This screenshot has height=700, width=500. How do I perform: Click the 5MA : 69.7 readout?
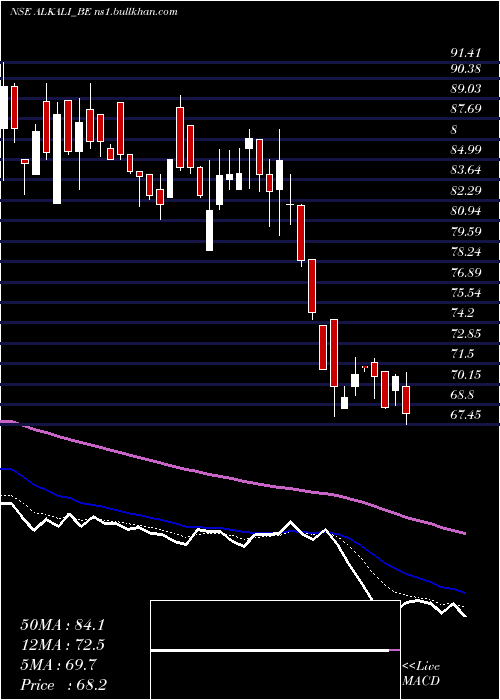pyautogui.click(x=58, y=665)
